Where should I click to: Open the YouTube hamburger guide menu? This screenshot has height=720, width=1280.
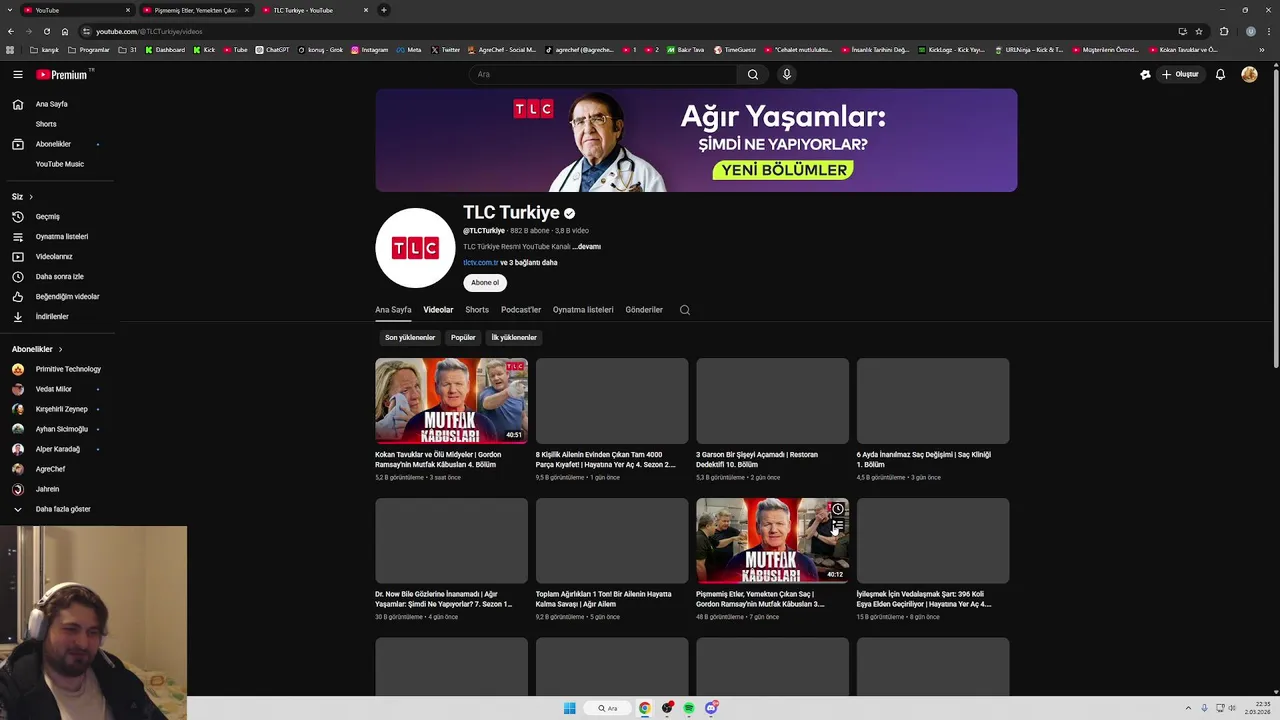[17, 74]
